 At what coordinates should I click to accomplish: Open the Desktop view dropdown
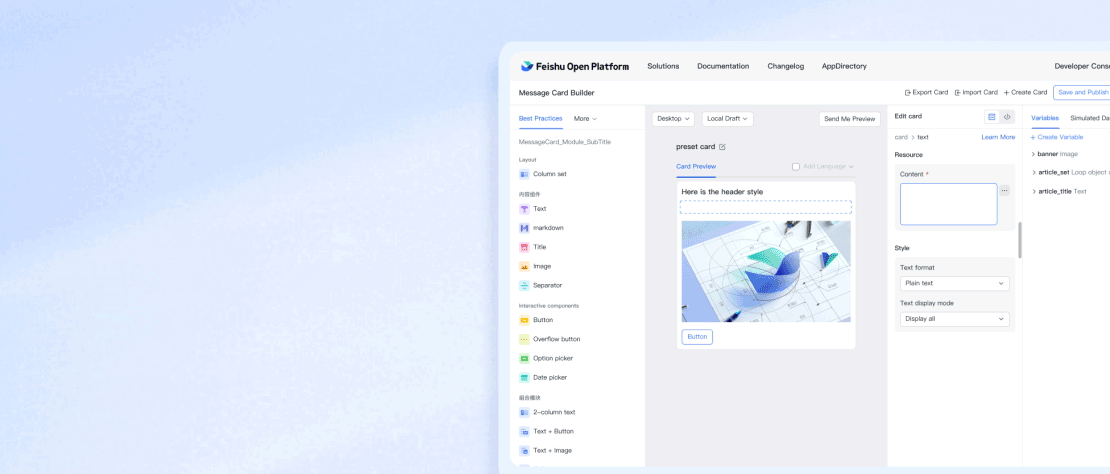673,118
